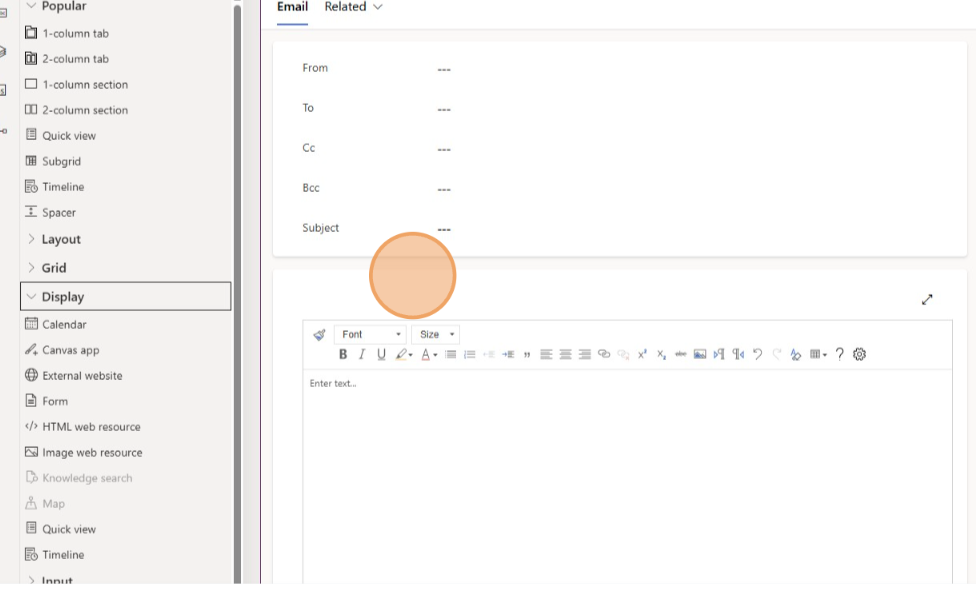Align text center
976x592 pixels.
[565, 354]
